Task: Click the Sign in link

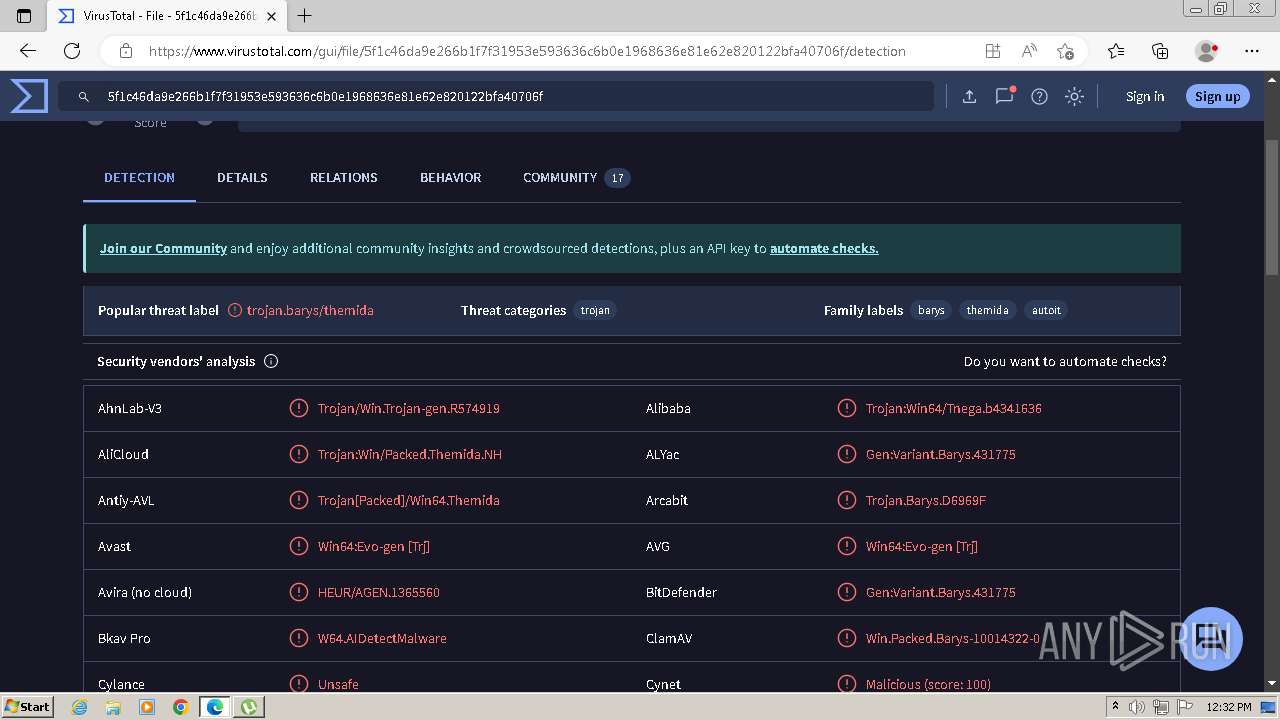Action: click(x=1145, y=97)
